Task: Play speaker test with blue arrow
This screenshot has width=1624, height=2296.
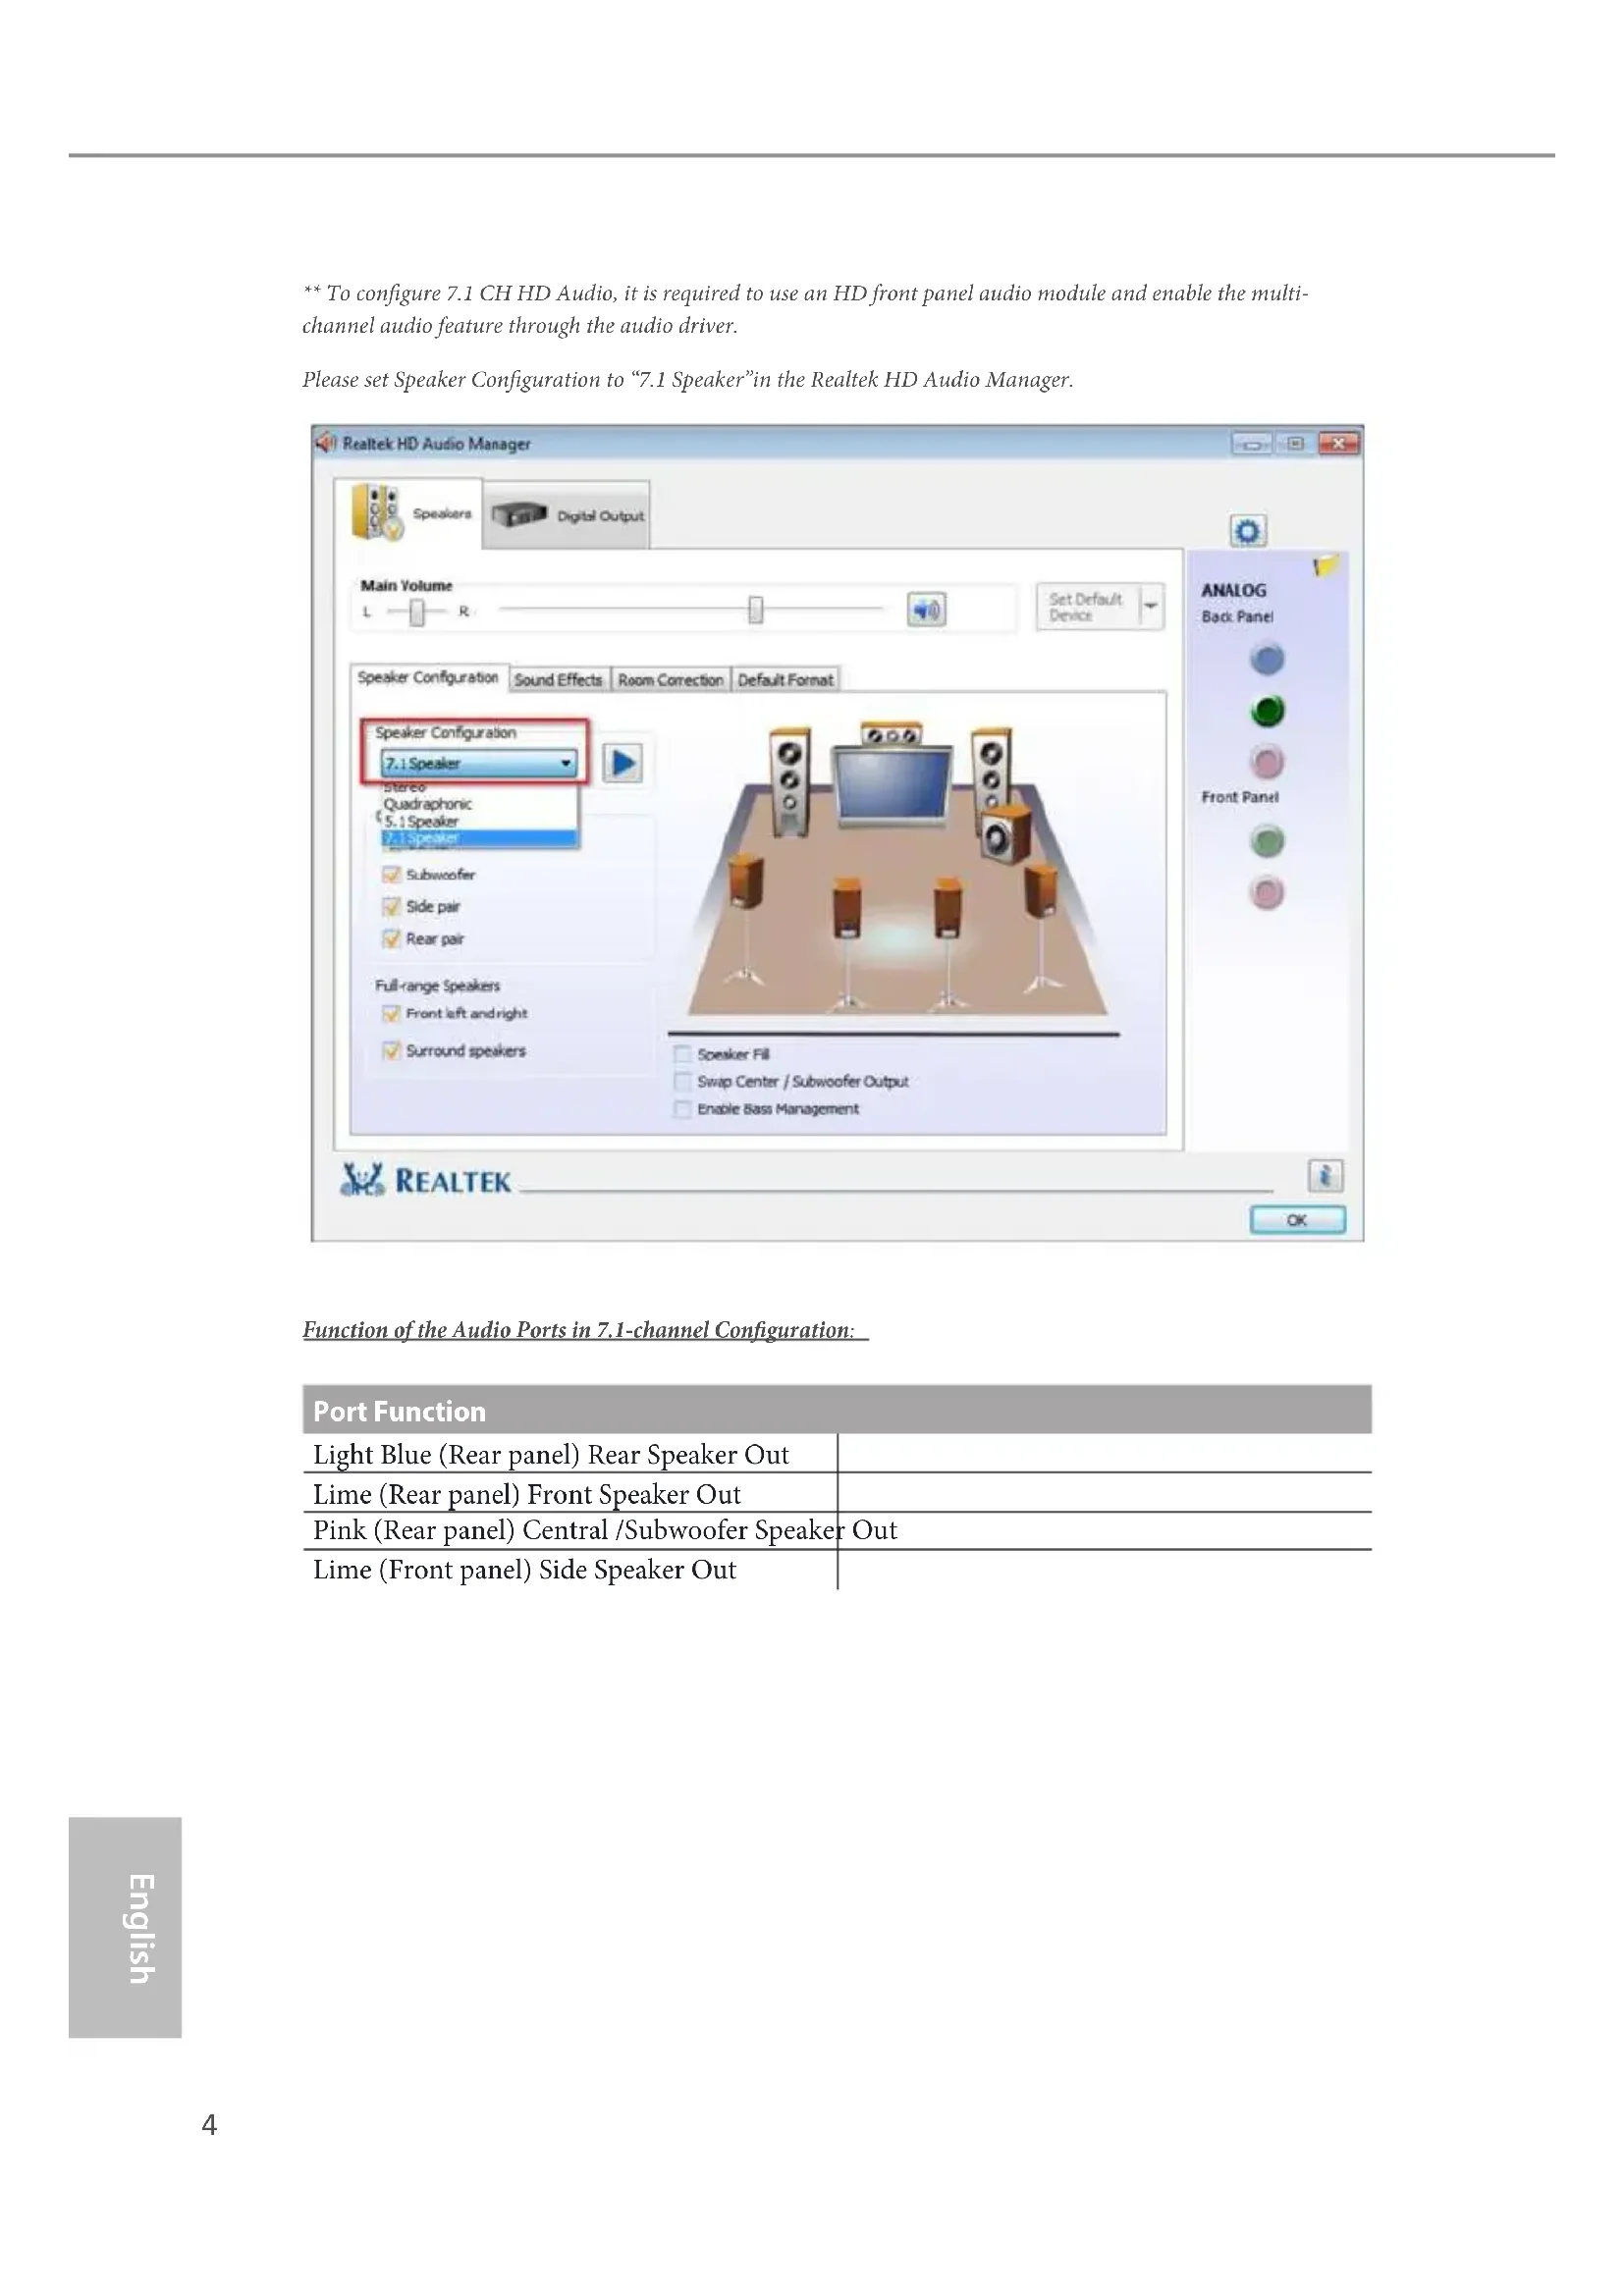Action: 623,764
